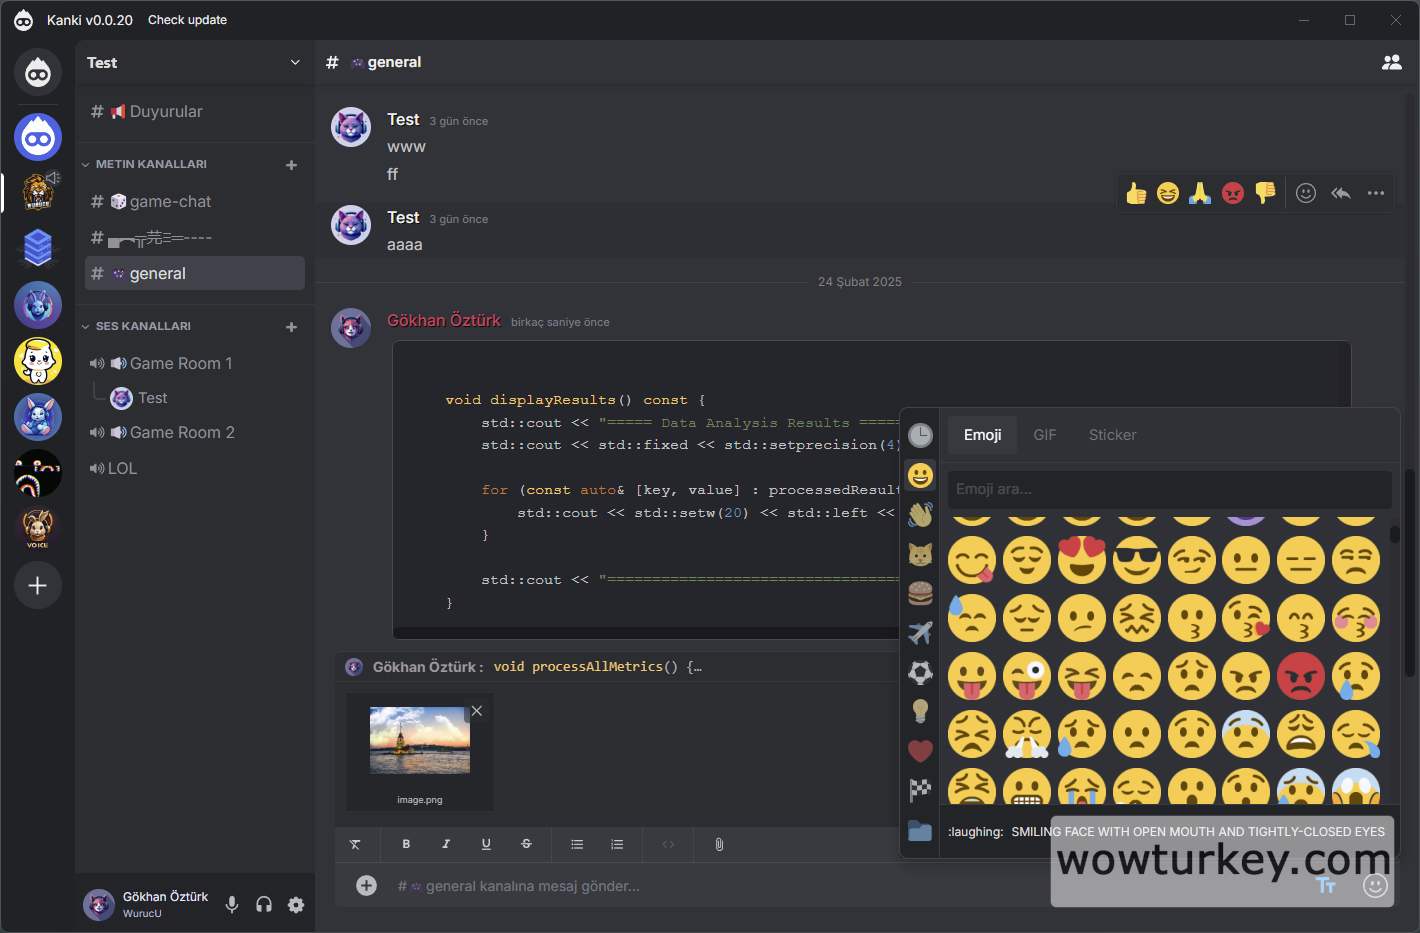Viewport: 1420px width, 933px height.
Task: Click the thumbs up reaction on message
Action: [x=1136, y=193]
